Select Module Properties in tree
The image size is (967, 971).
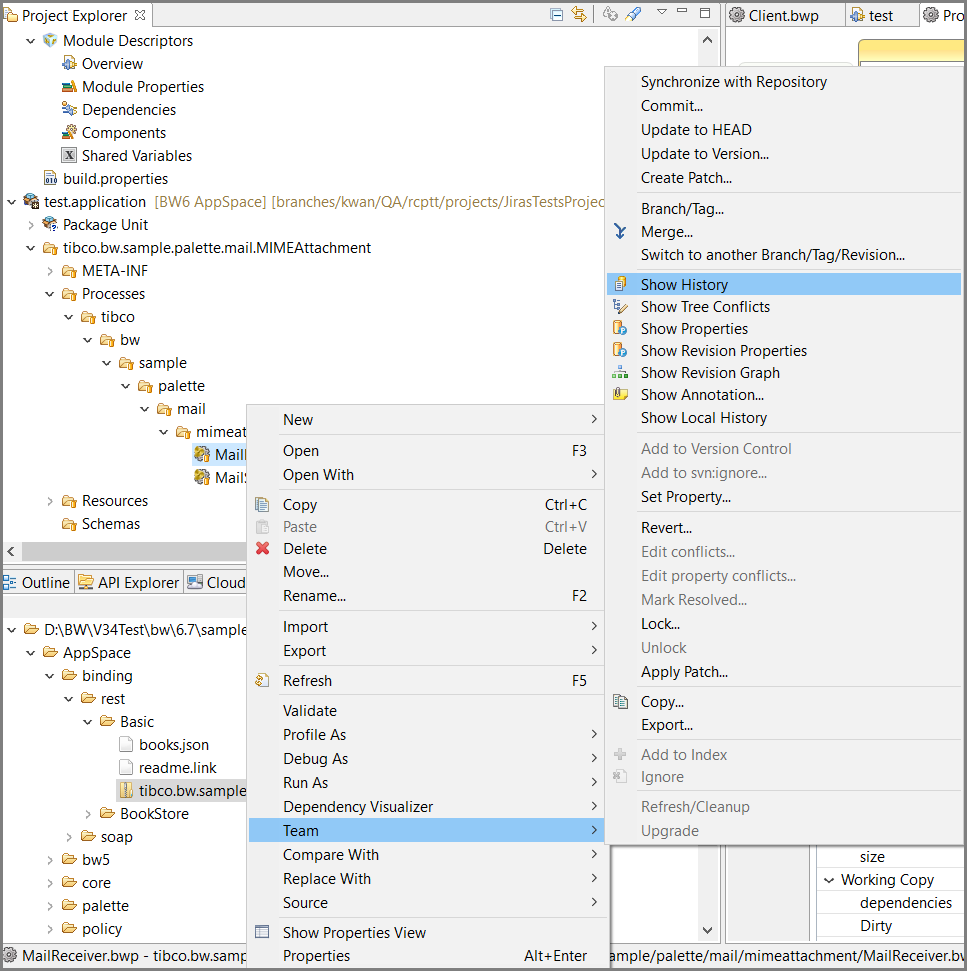(142, 87)
